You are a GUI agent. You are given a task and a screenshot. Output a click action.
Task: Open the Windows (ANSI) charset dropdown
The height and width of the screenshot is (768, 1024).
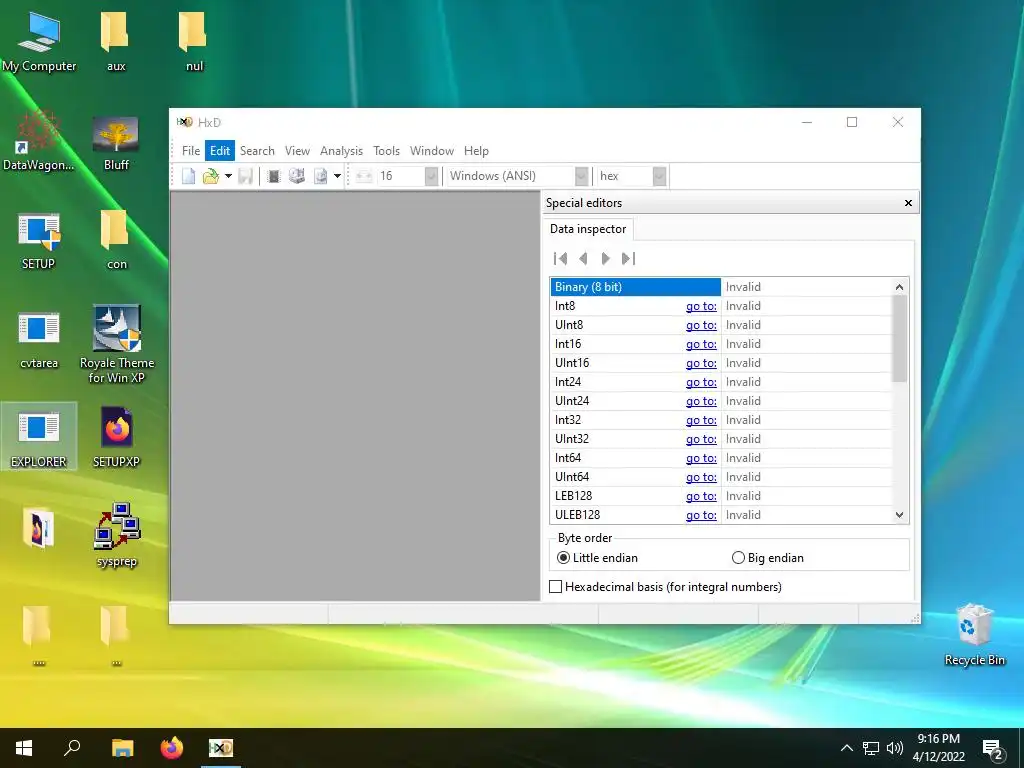coord(581,176)
